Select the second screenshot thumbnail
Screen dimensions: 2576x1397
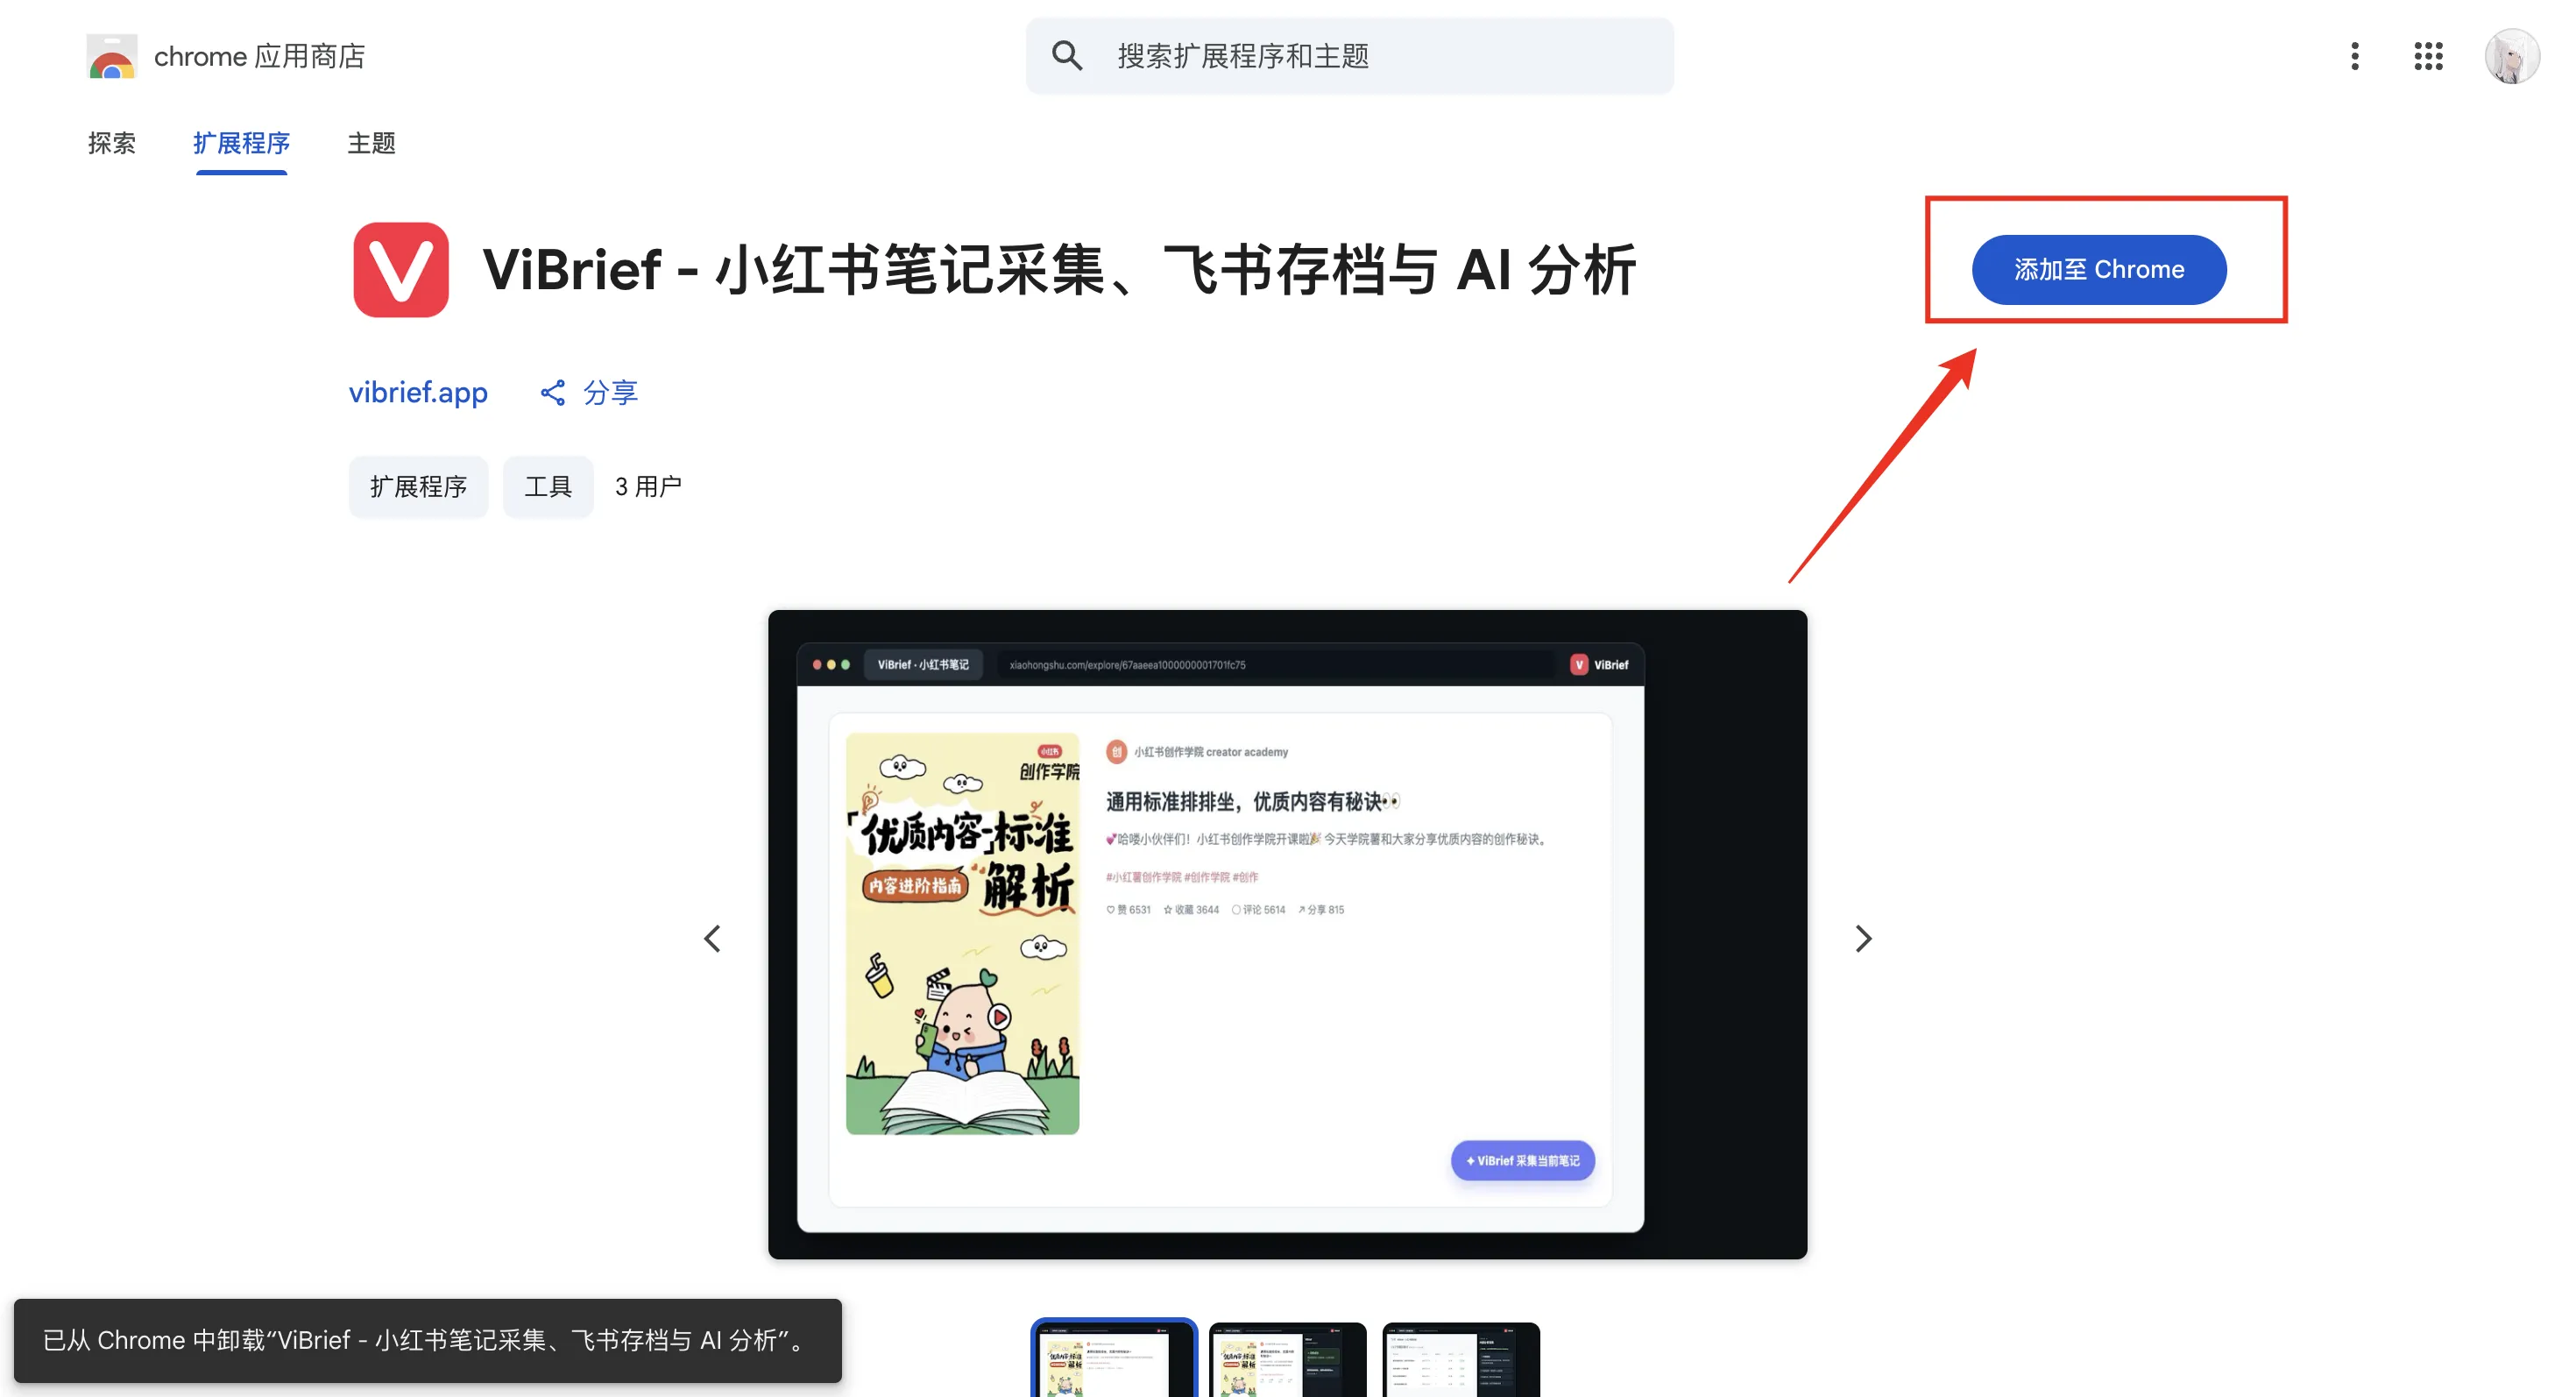(1287, 1360)
